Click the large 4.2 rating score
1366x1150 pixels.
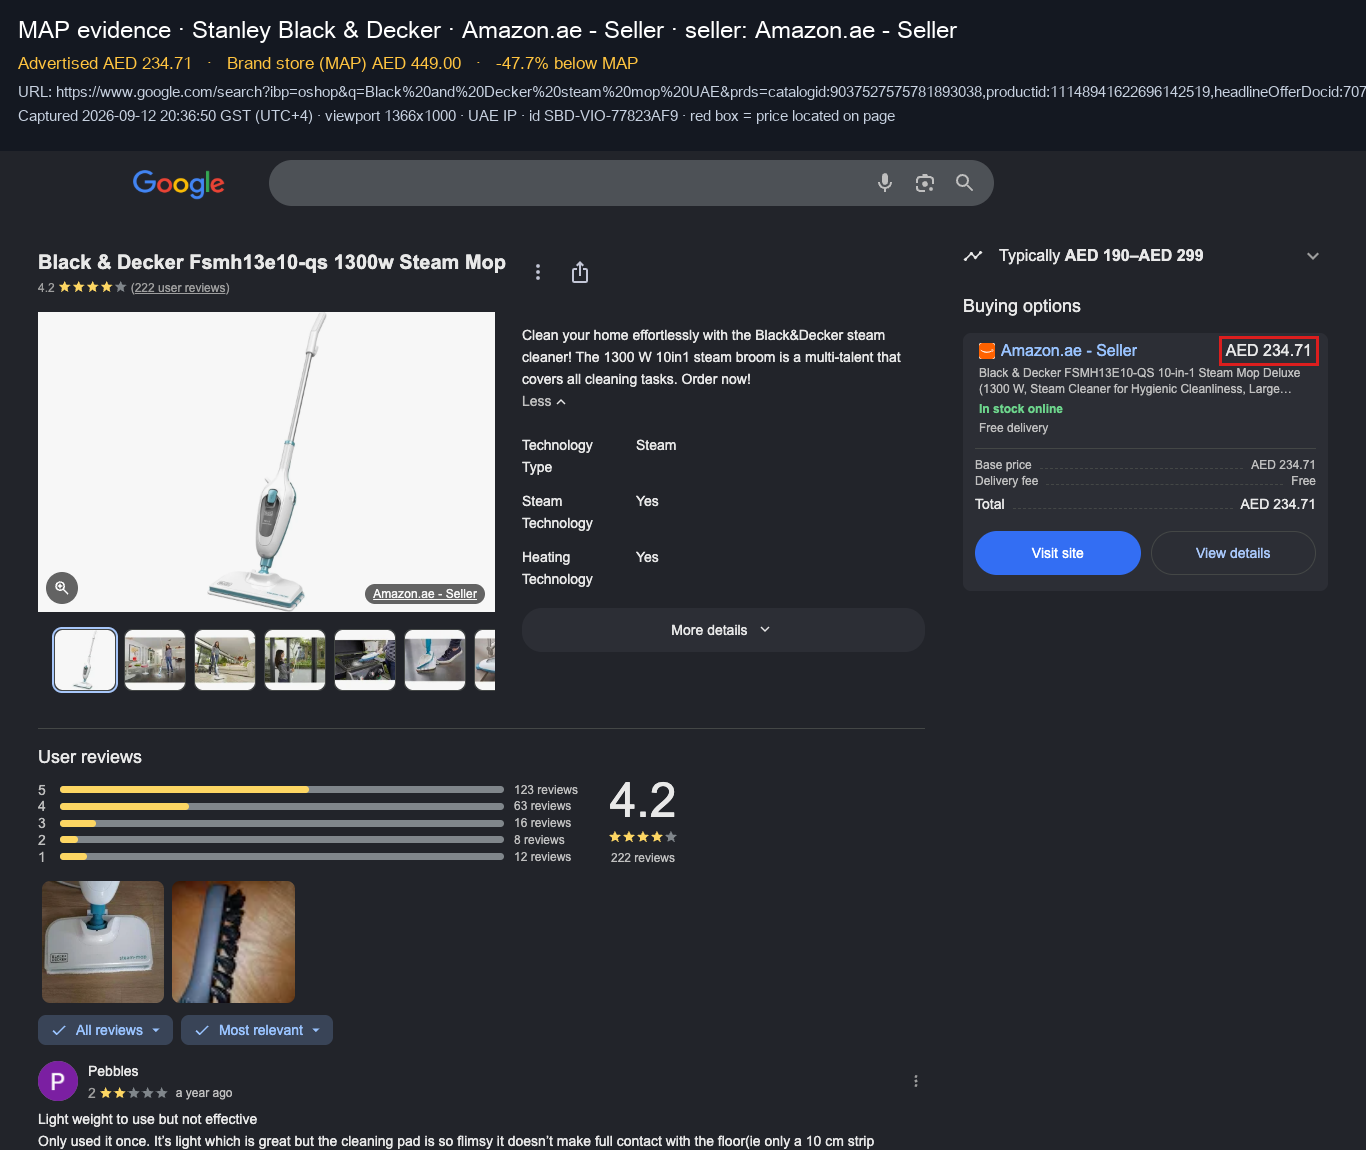pos(643,800)
